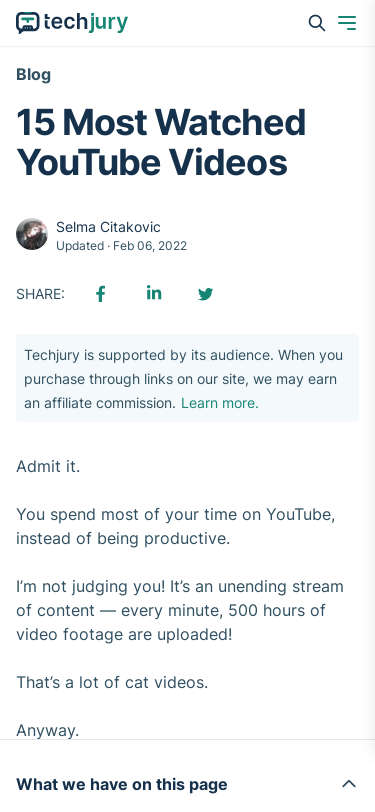Share the article on LinkedIn

154,294
